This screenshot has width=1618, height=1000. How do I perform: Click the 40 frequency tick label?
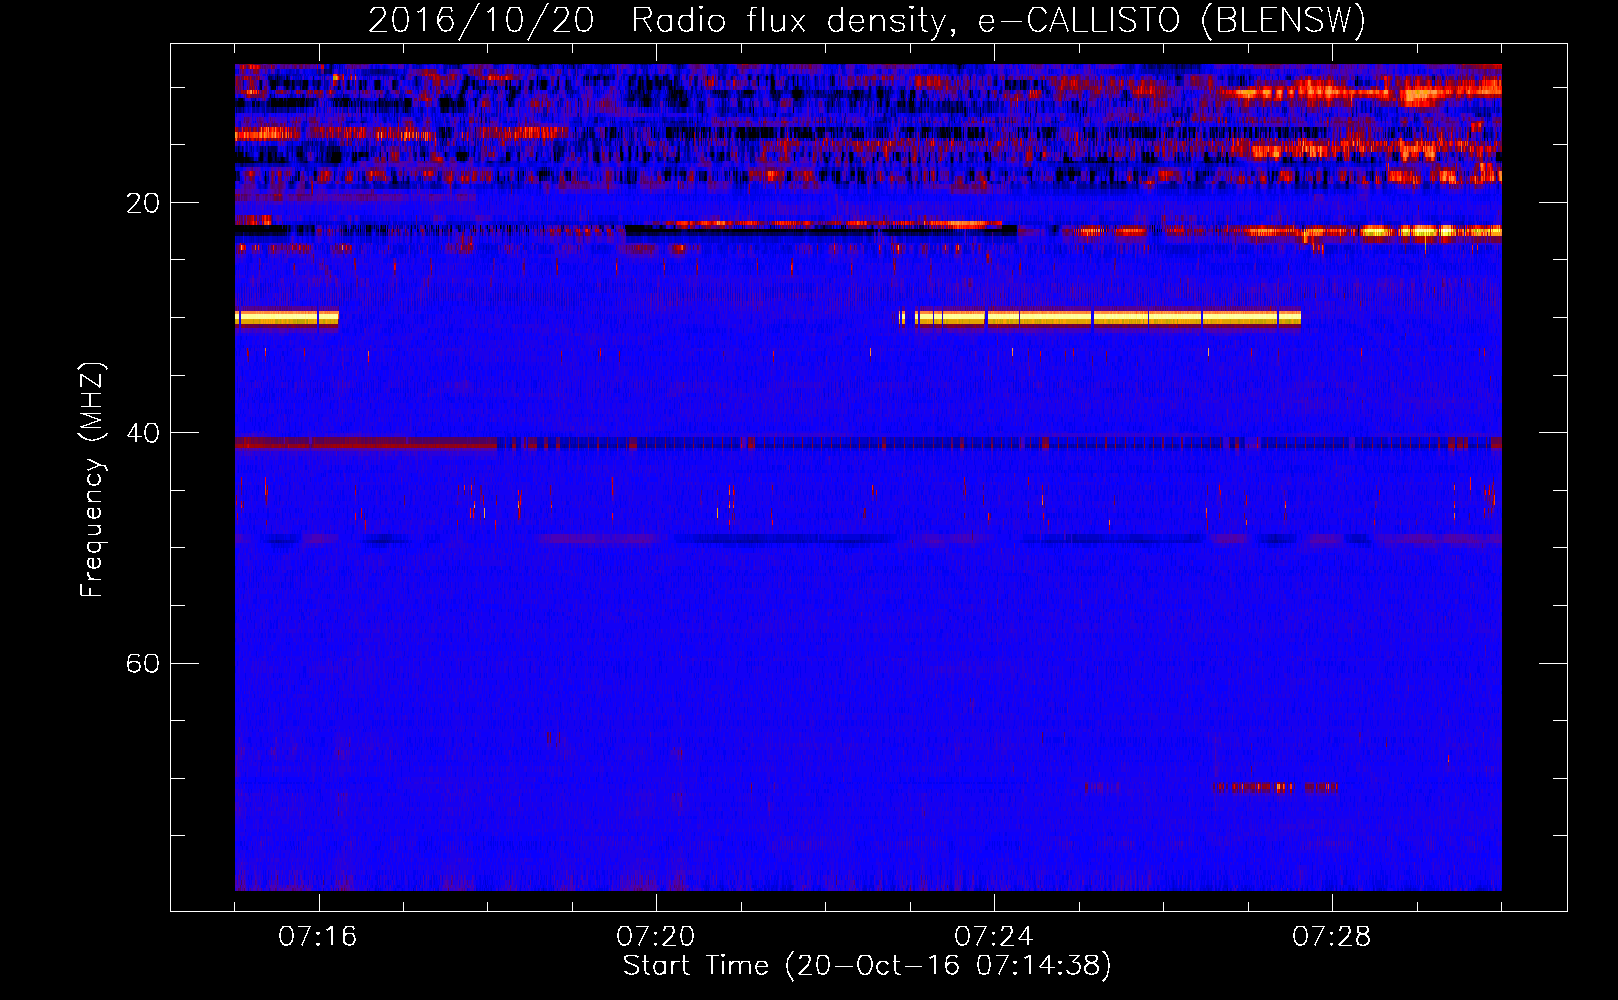(143, 433)
